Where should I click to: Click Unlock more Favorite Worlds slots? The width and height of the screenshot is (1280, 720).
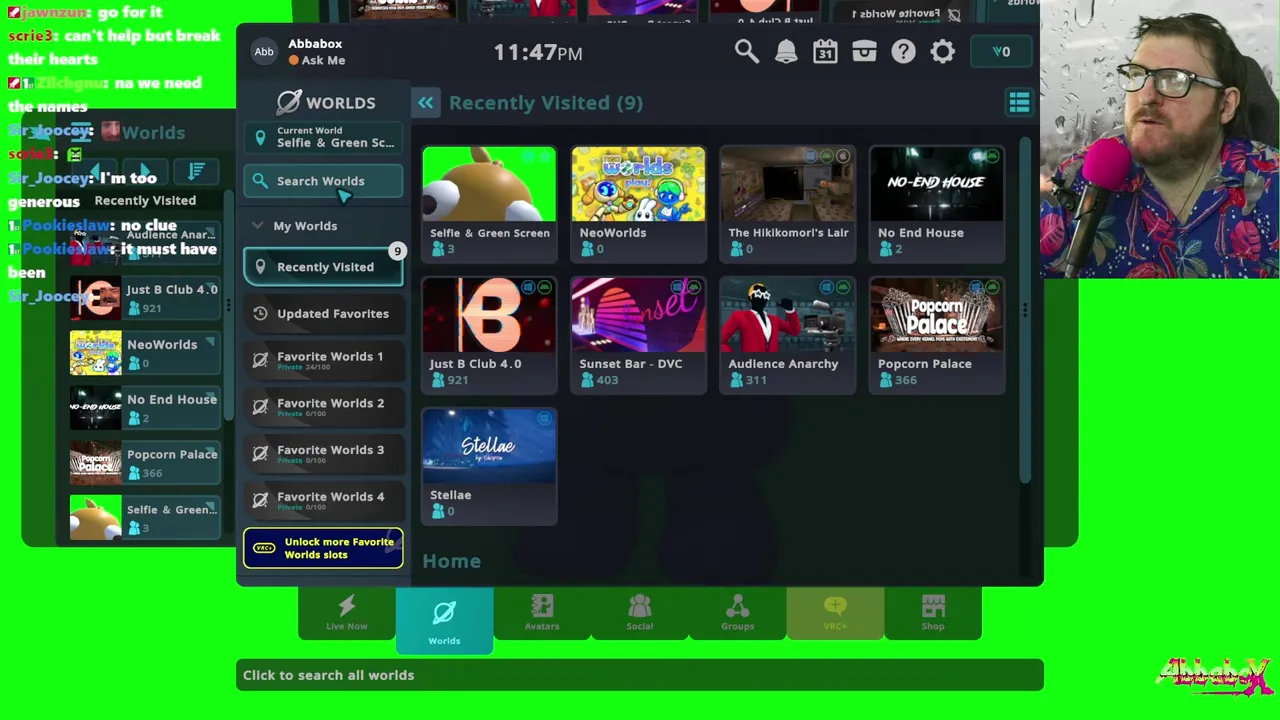[x=323, y=548]
